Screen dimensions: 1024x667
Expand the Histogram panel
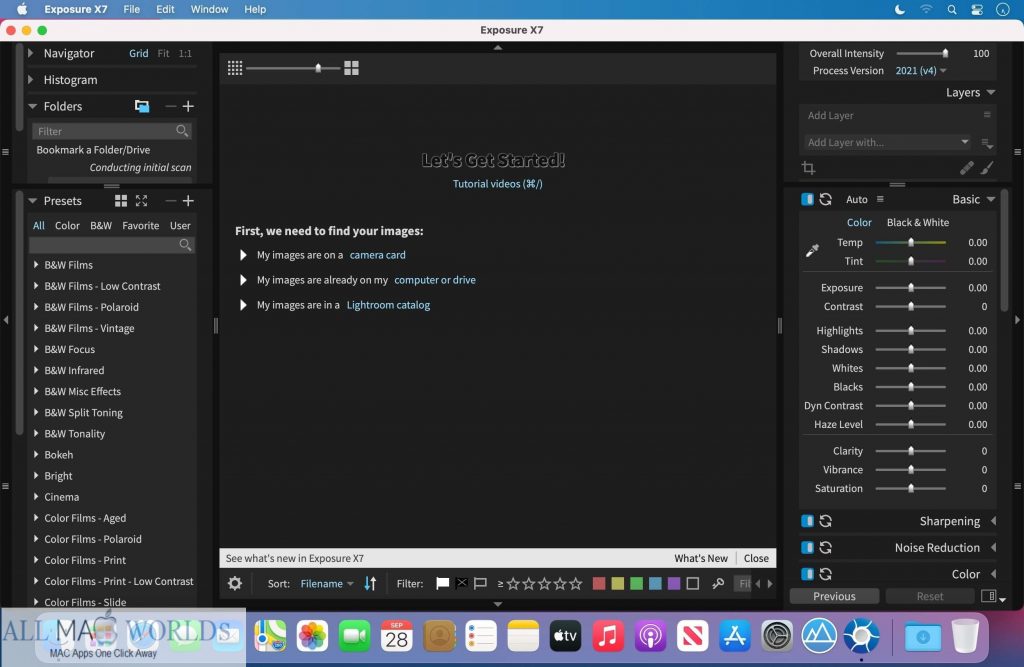click(31, 80)
